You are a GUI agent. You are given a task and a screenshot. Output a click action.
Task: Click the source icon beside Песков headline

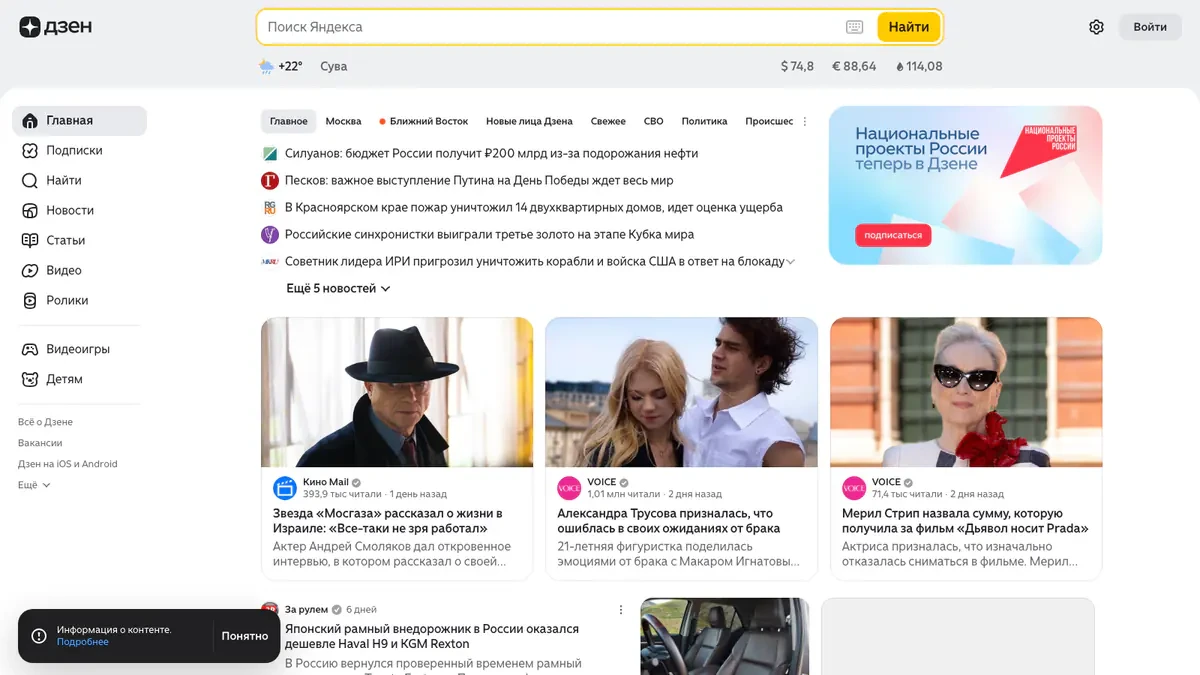tap(269, 181)
